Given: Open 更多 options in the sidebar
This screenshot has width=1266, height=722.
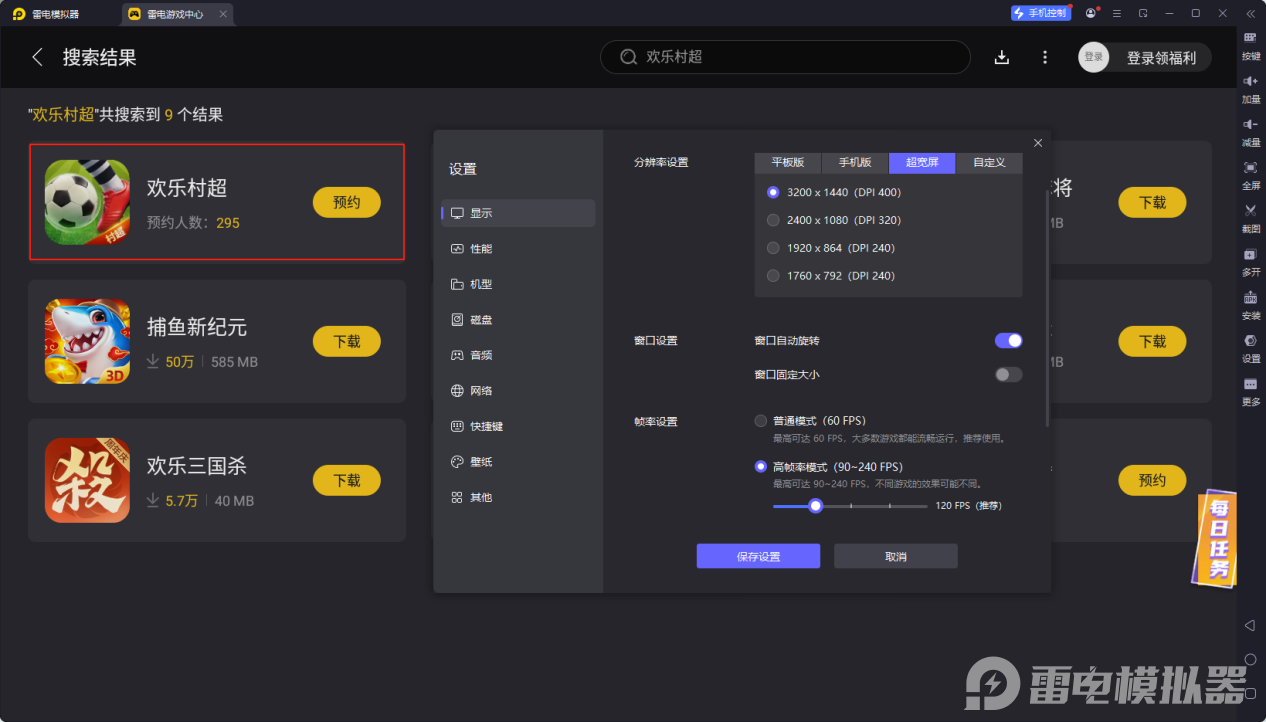Looking at the screenshot, I should [x=1250, y=390].
